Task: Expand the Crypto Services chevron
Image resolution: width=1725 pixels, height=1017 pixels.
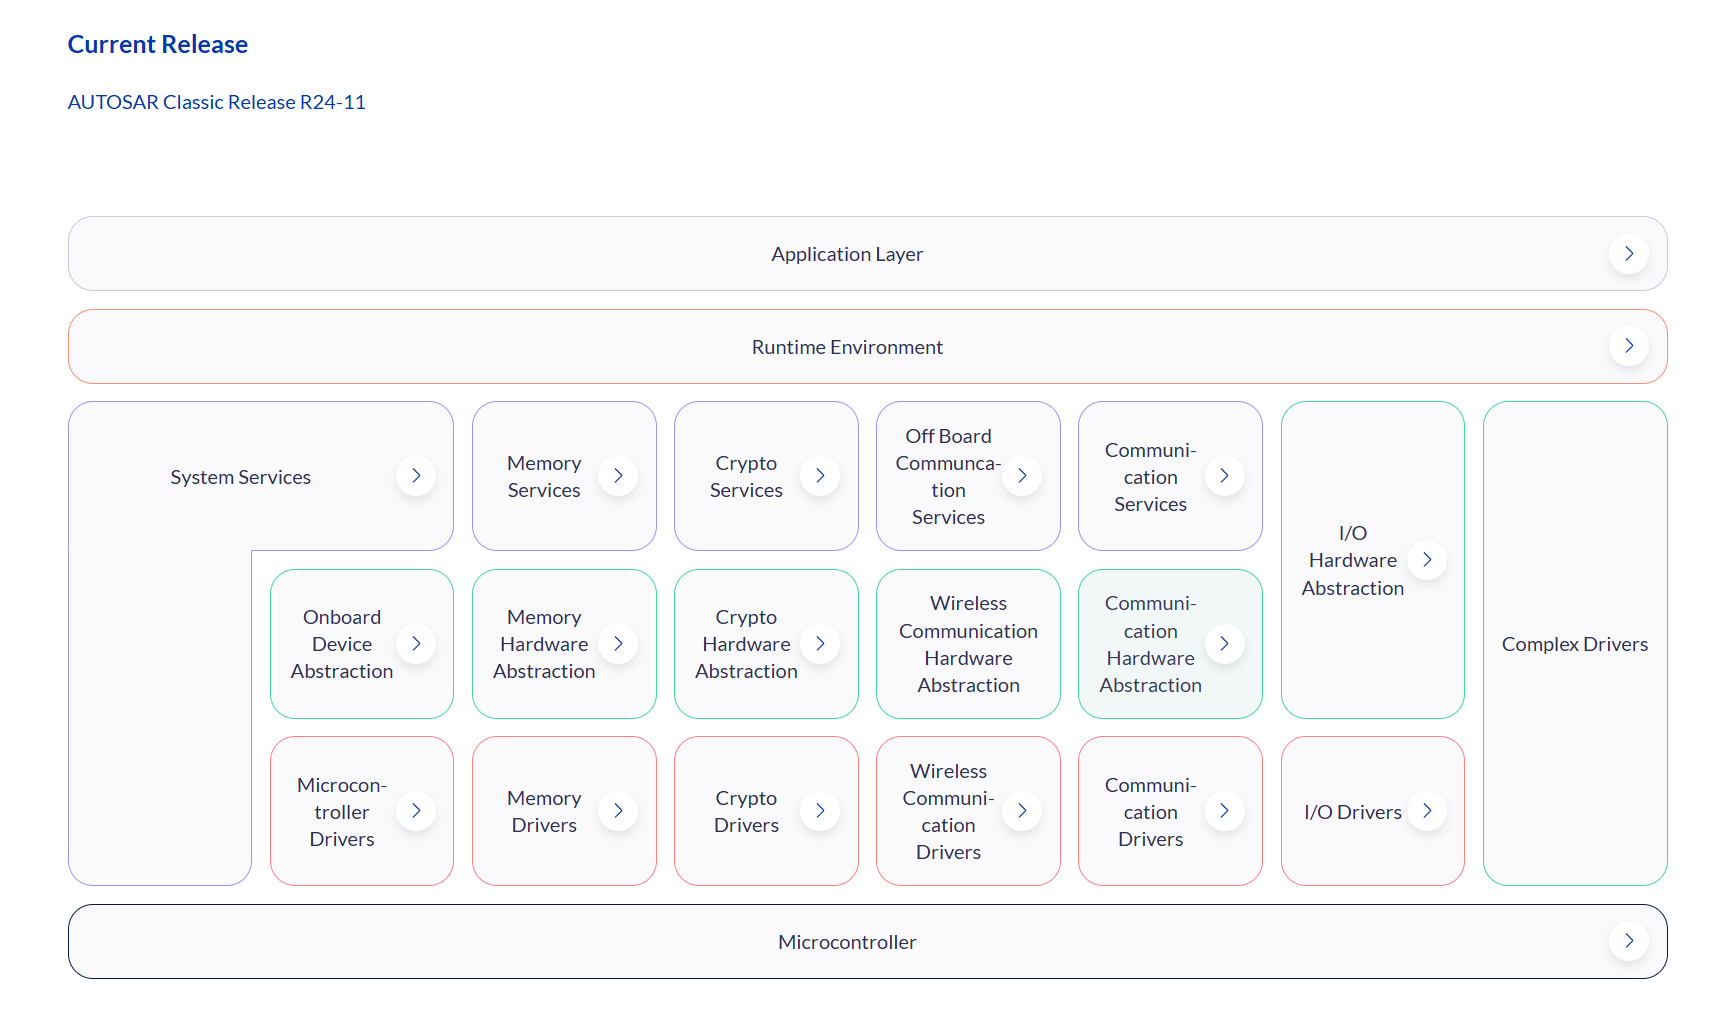Action: (x=820, y=476)
